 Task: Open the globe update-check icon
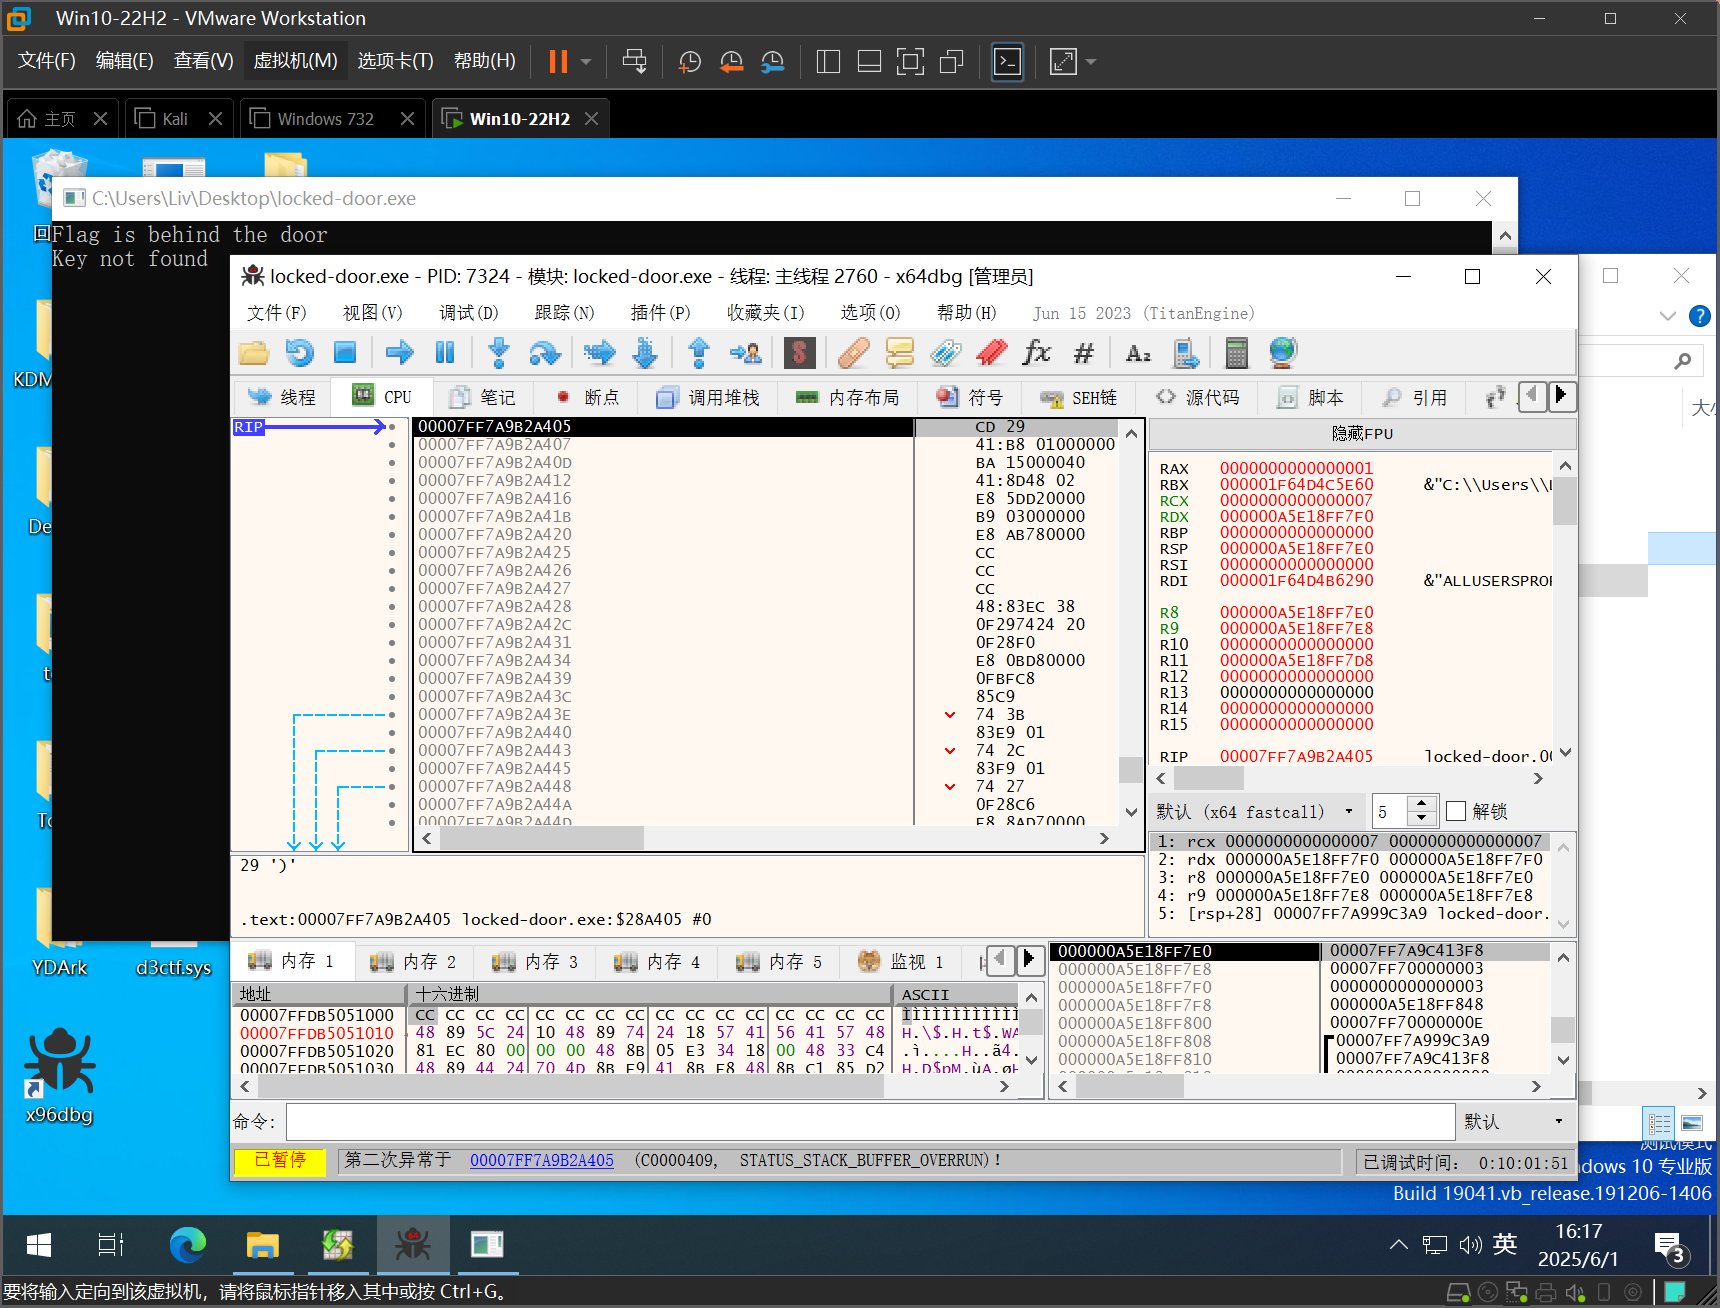pos(1283,352)
